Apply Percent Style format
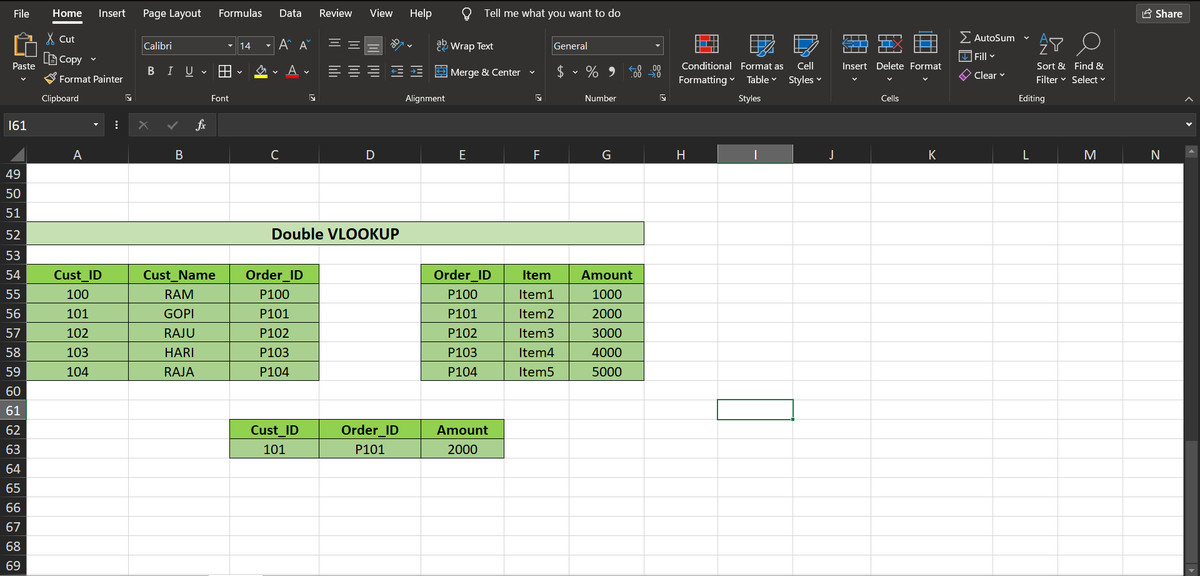The height and width of the screenshot is (576, 1200). pyautogui.click(x=591, y=72)
